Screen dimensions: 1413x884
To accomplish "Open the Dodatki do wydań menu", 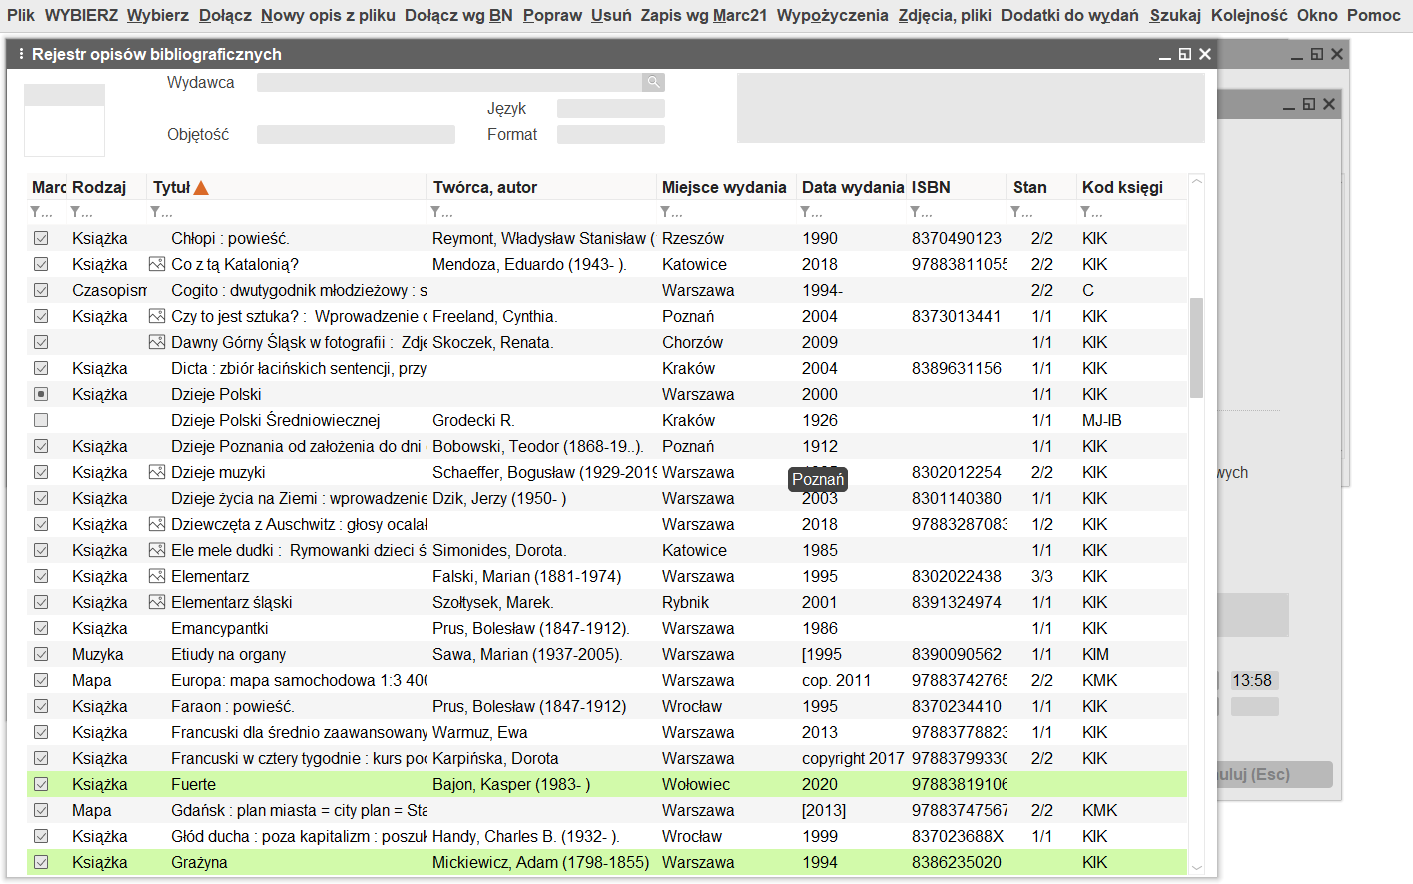I will (1070, 15).
